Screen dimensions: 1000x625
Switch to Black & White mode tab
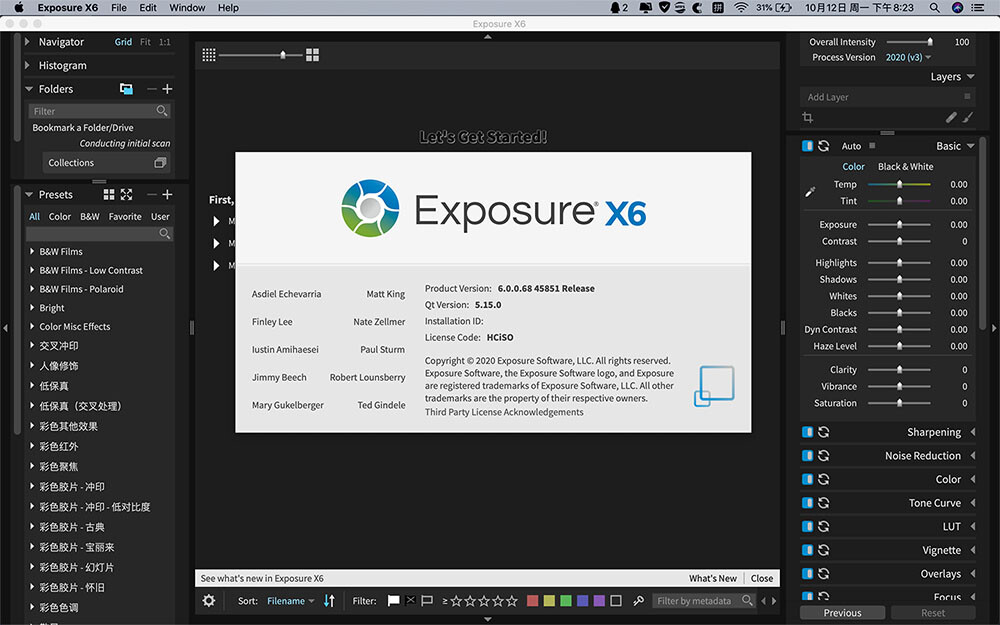[905, 166]
